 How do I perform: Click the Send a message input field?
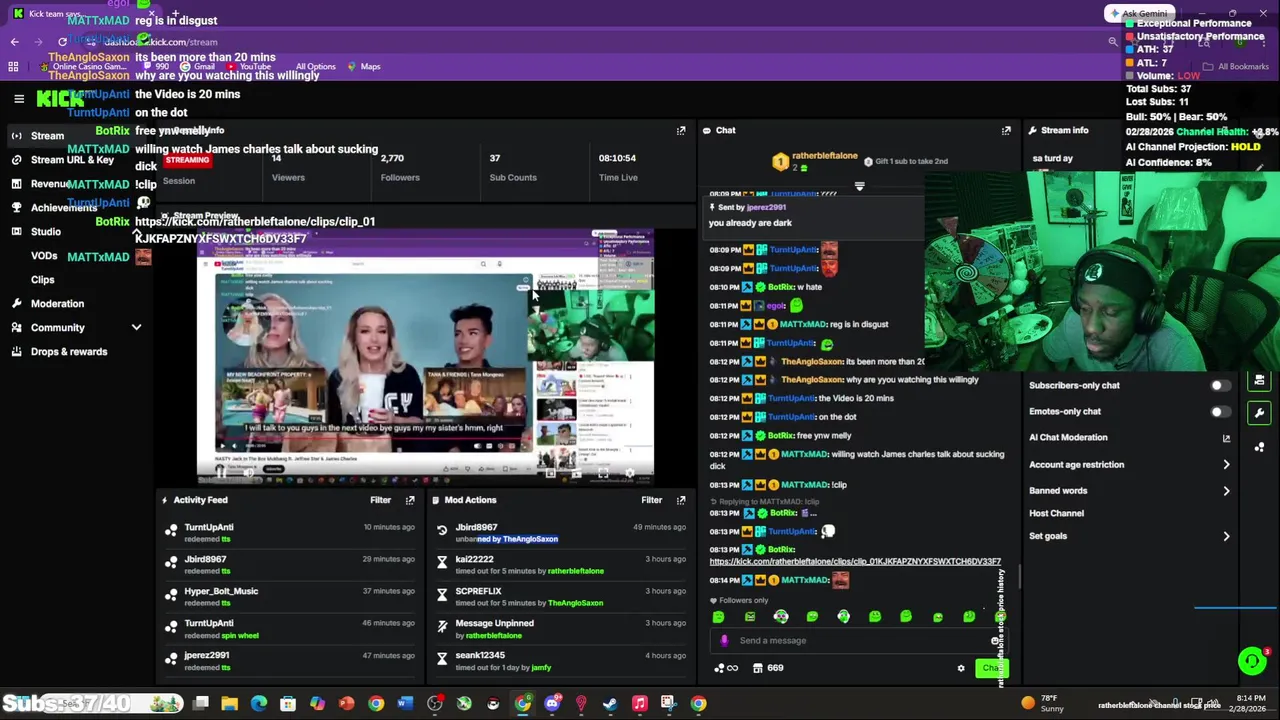[x=860, y=641]
